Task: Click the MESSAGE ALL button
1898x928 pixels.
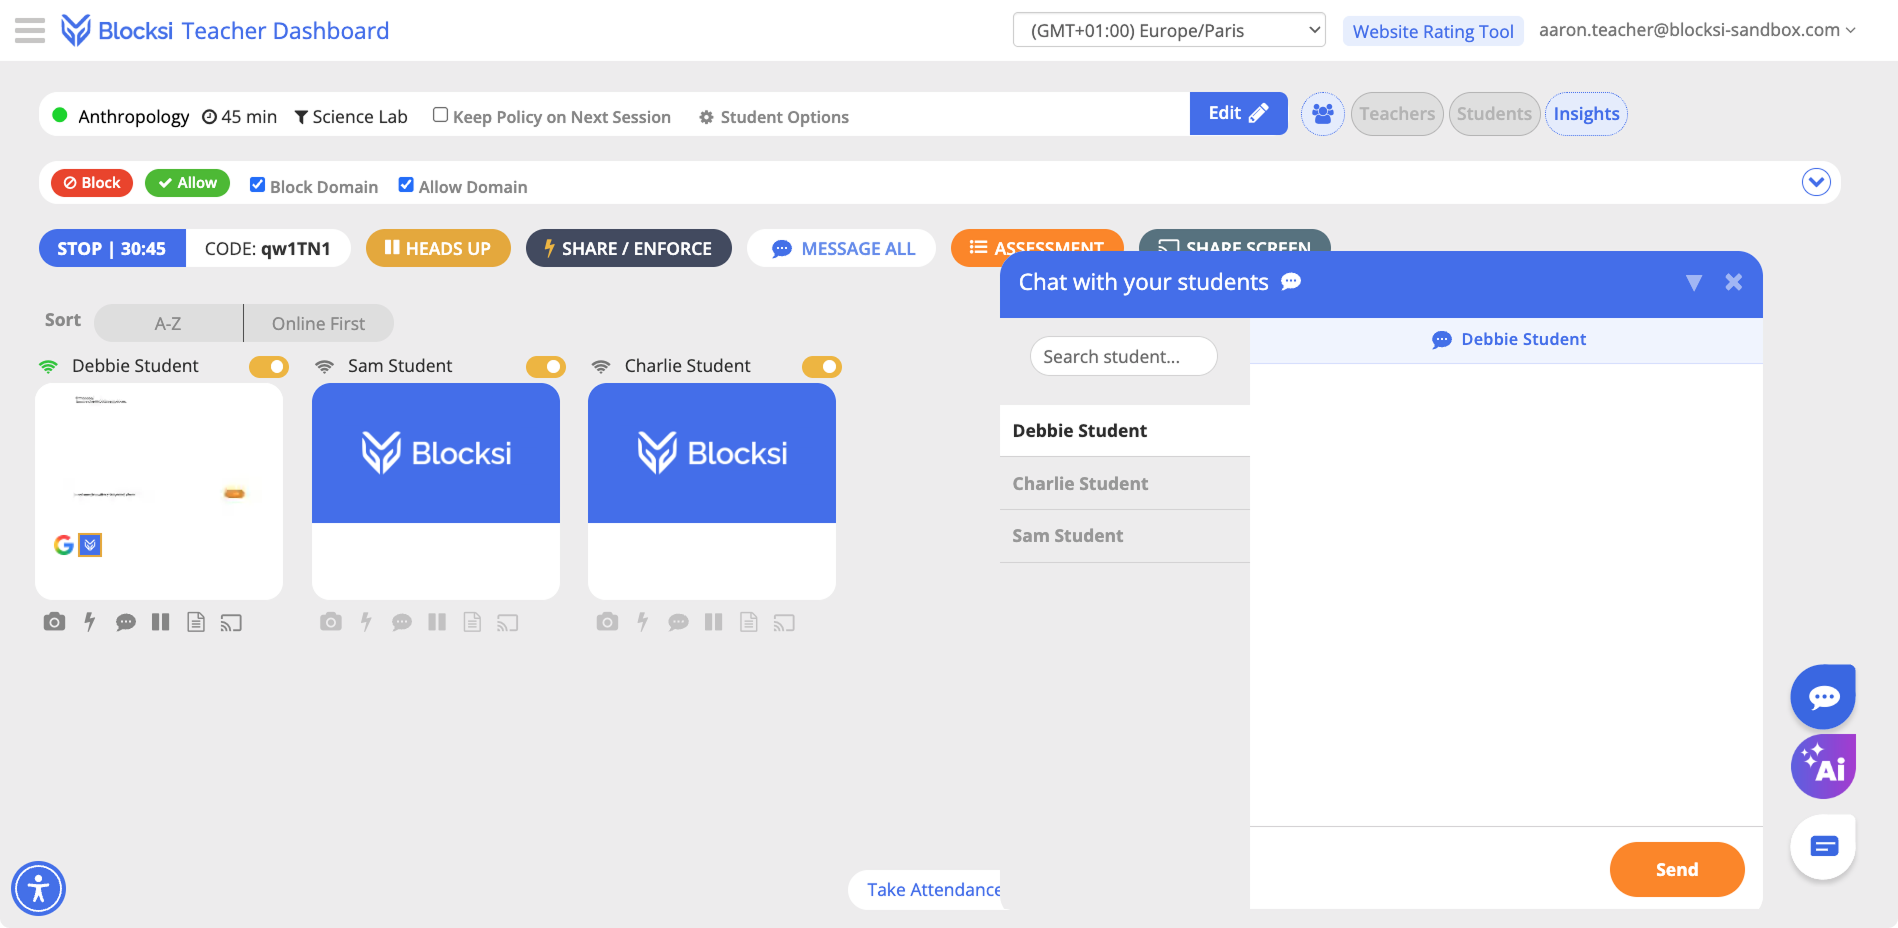Action: (x=842, y=248)
